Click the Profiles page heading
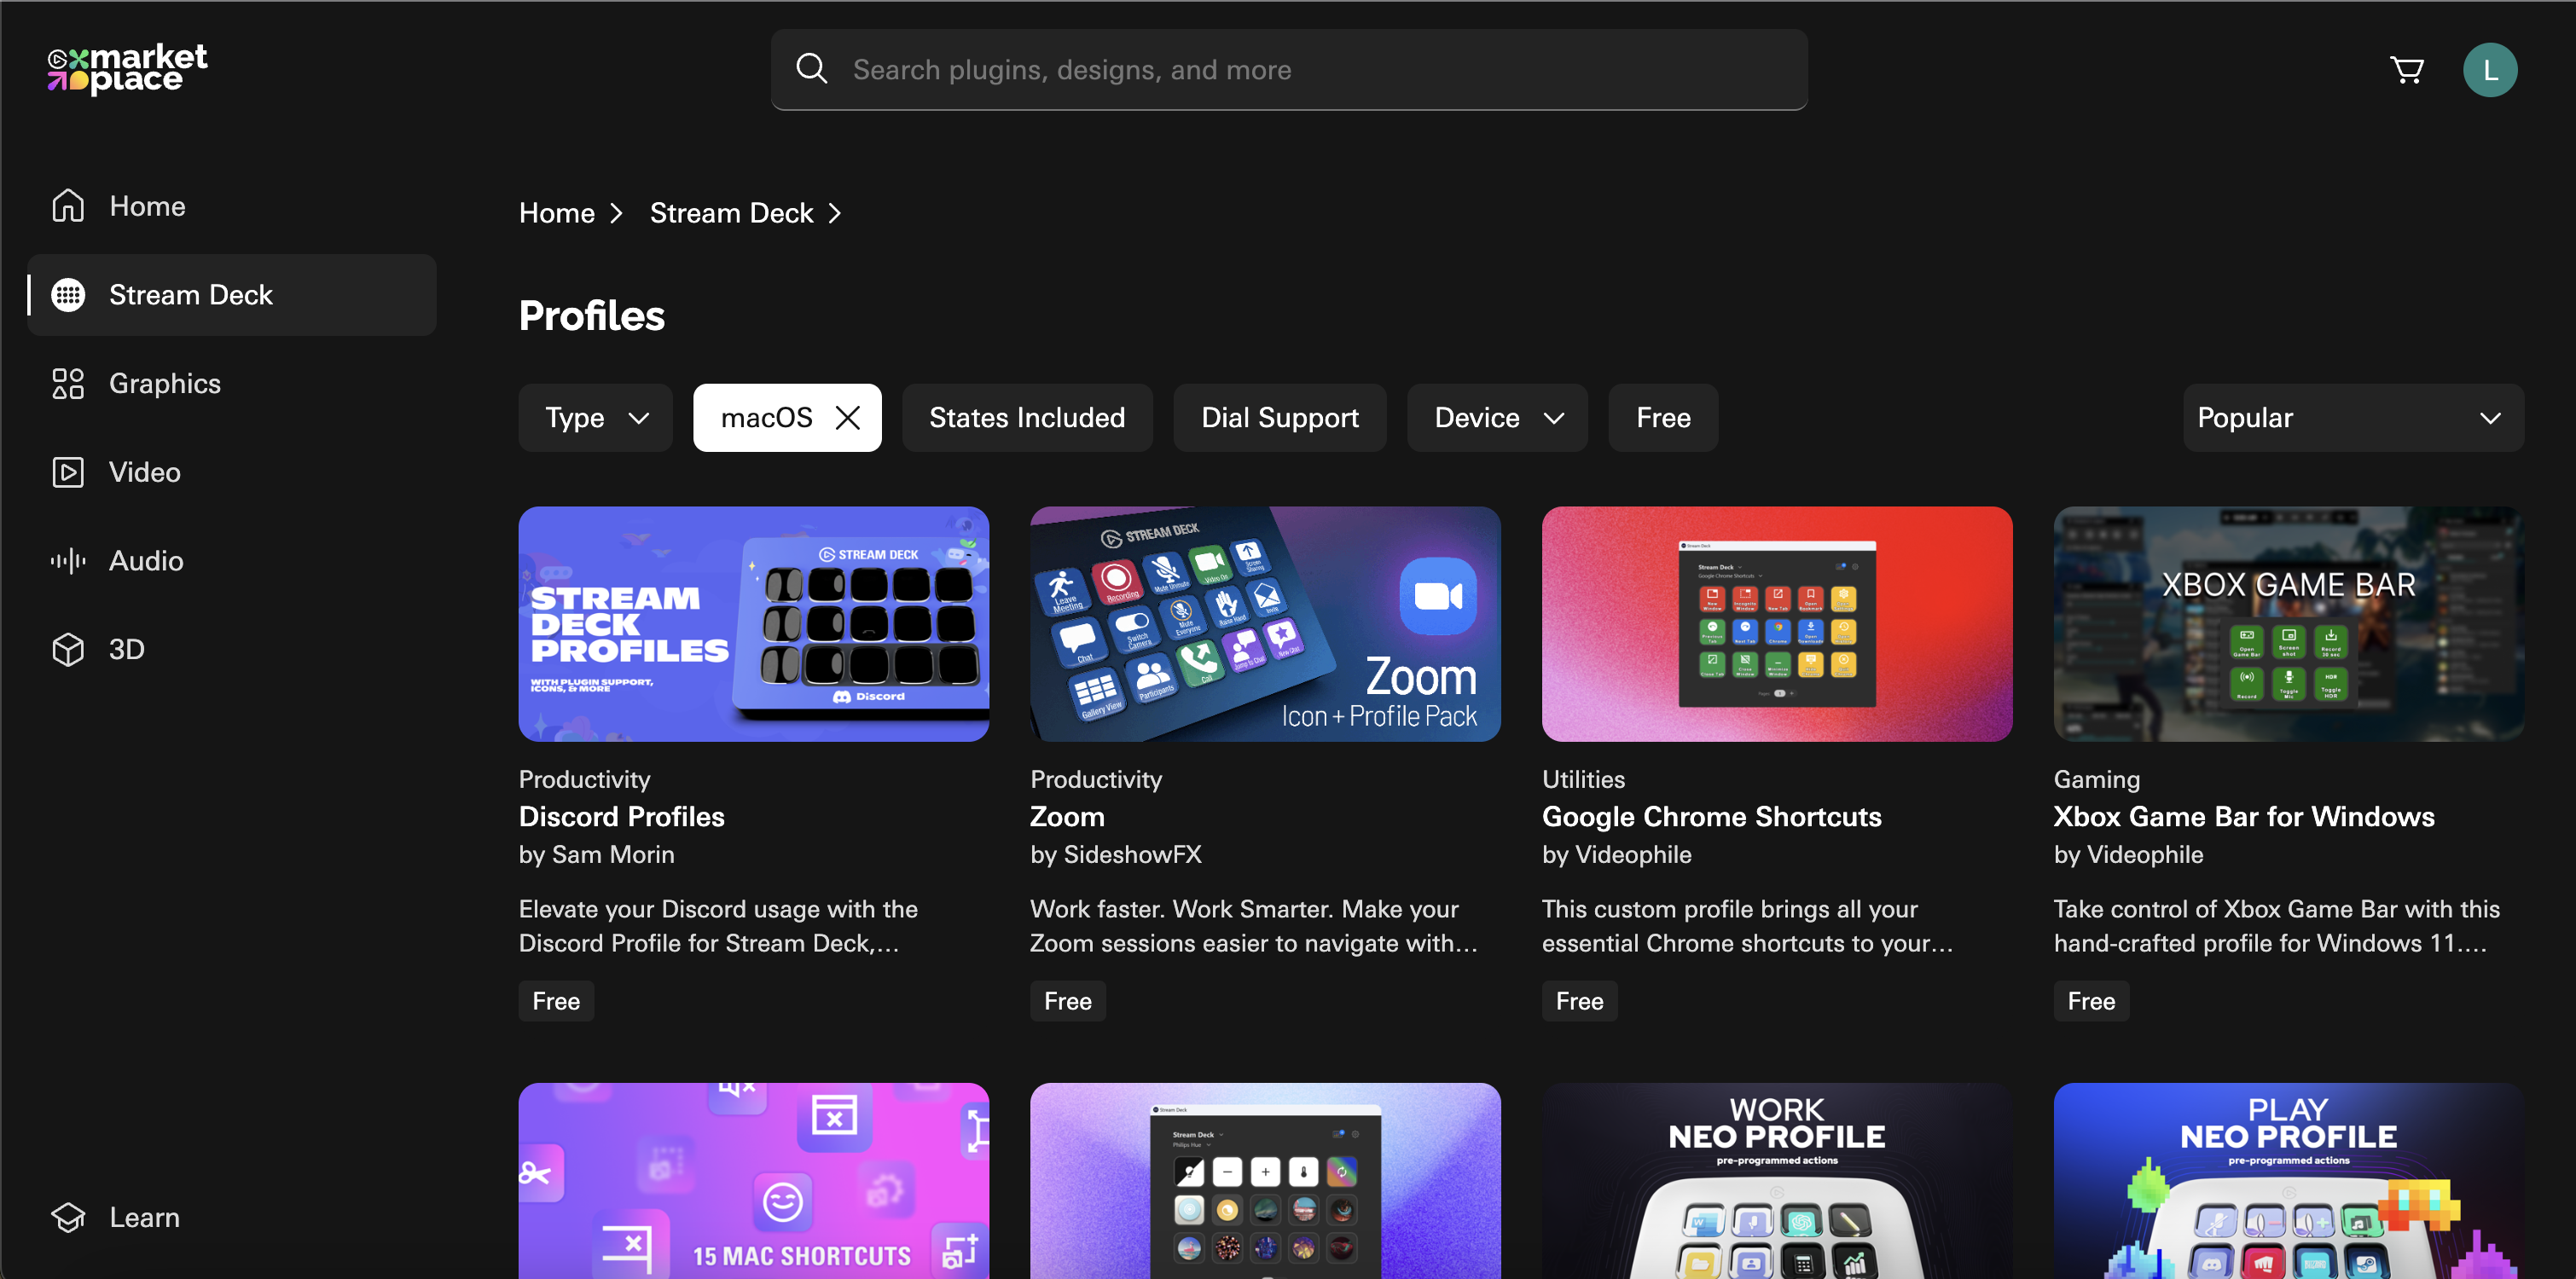The image size is (2576, 1279). (591, 315)
